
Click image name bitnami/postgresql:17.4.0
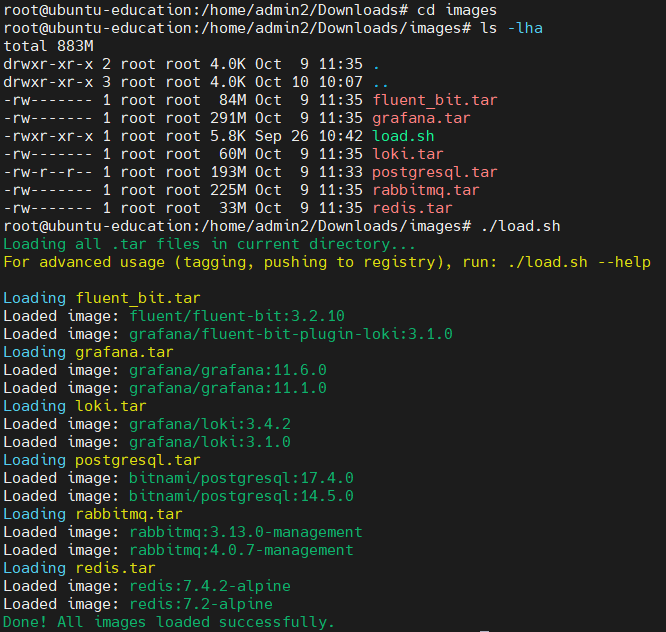[240, 478]
